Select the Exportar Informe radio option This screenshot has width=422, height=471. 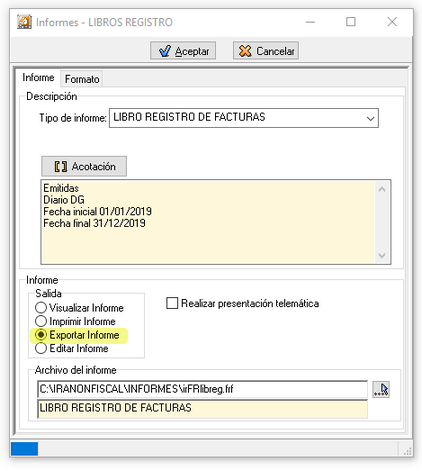click(77, 335)
